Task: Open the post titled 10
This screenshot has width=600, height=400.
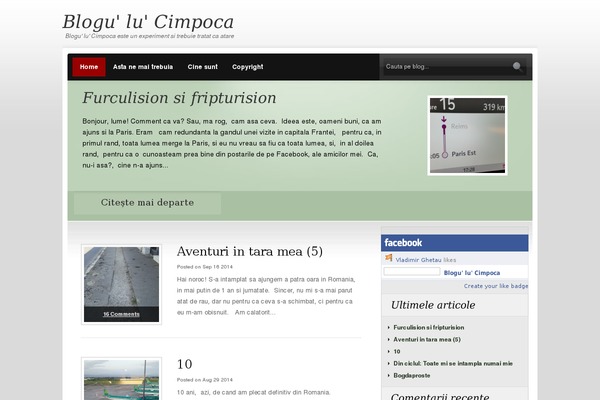Action: click(184, 364)
